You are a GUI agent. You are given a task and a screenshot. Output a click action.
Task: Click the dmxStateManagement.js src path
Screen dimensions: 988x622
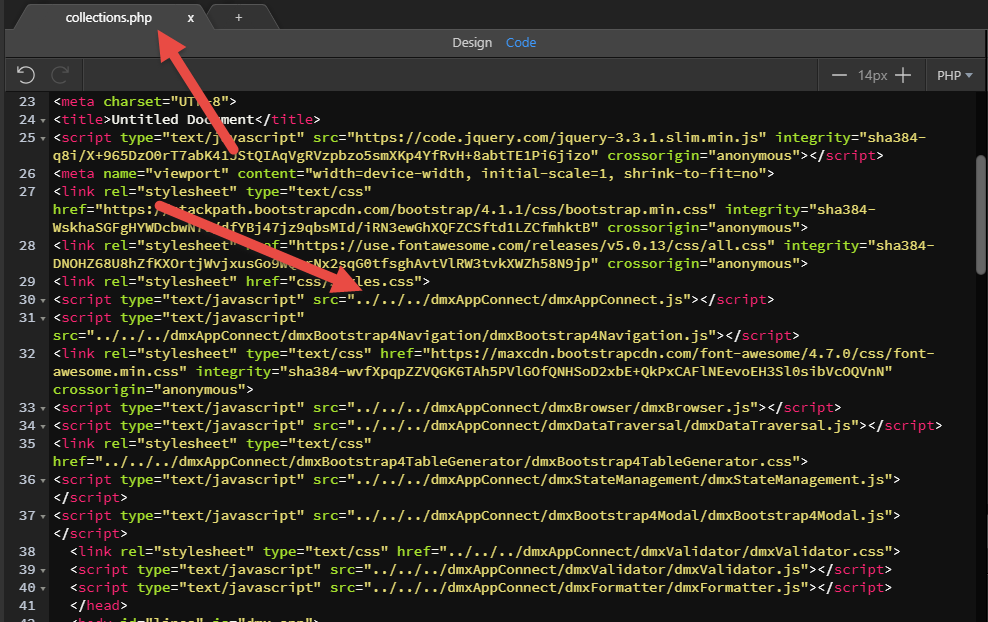[620, 480]
